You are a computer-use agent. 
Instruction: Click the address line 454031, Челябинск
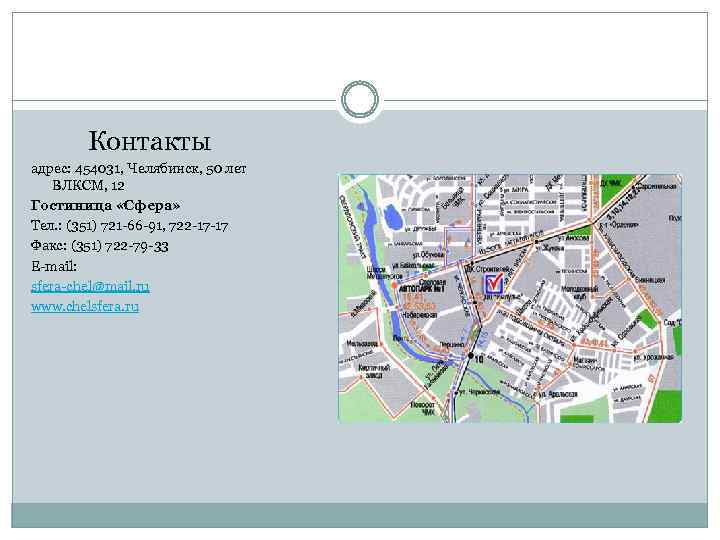click(139, 169)
